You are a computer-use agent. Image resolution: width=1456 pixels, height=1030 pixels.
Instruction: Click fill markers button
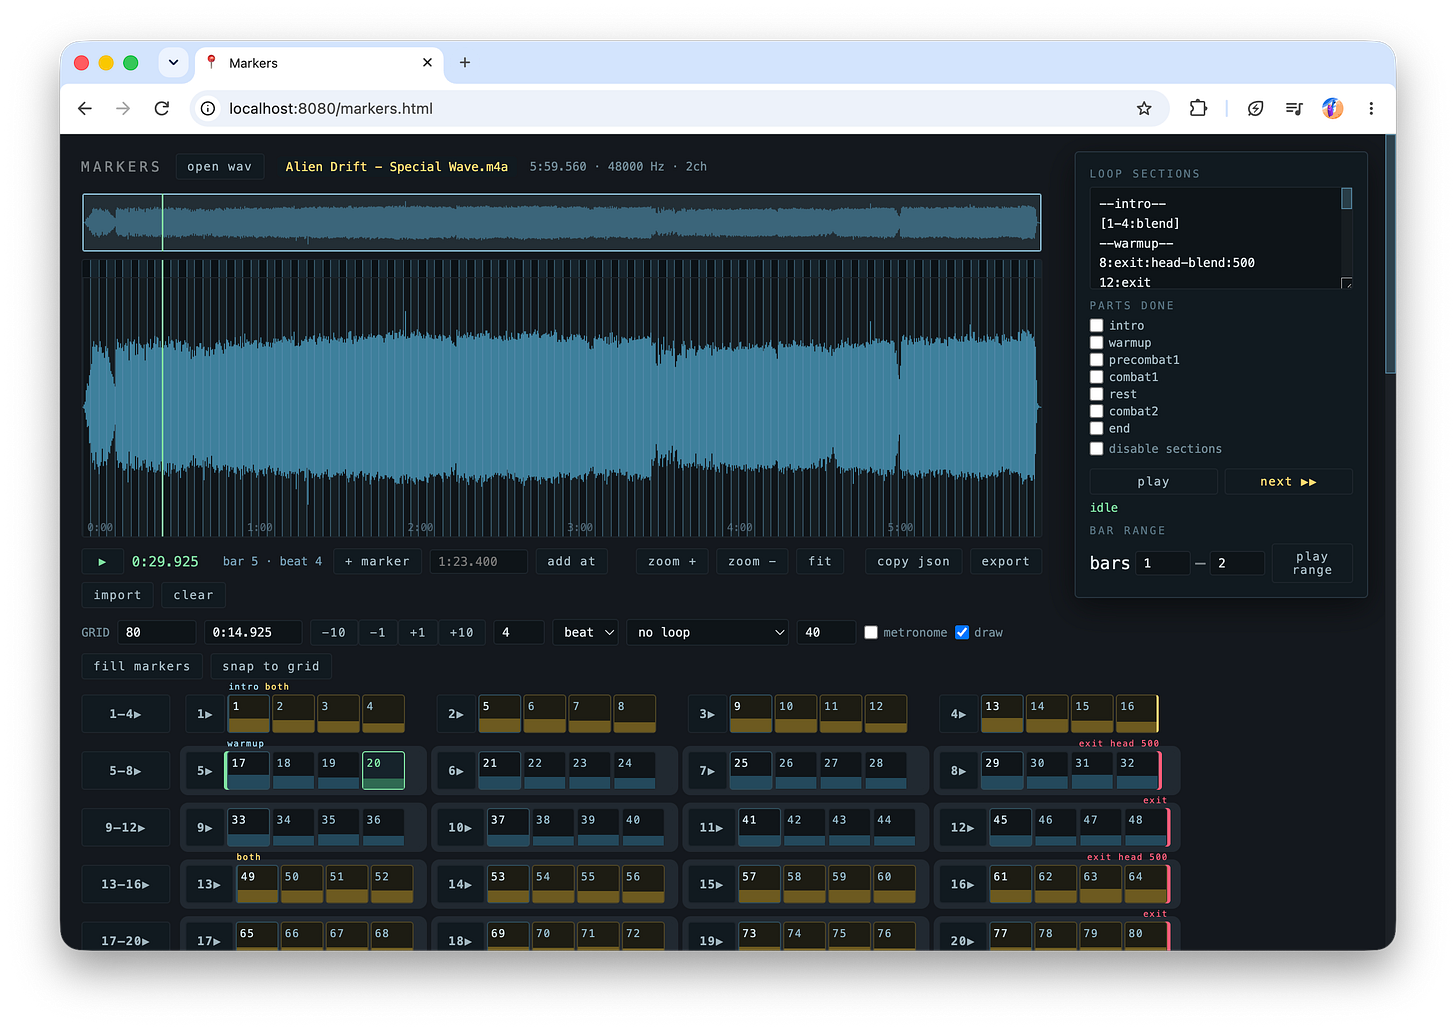point(142,667)
